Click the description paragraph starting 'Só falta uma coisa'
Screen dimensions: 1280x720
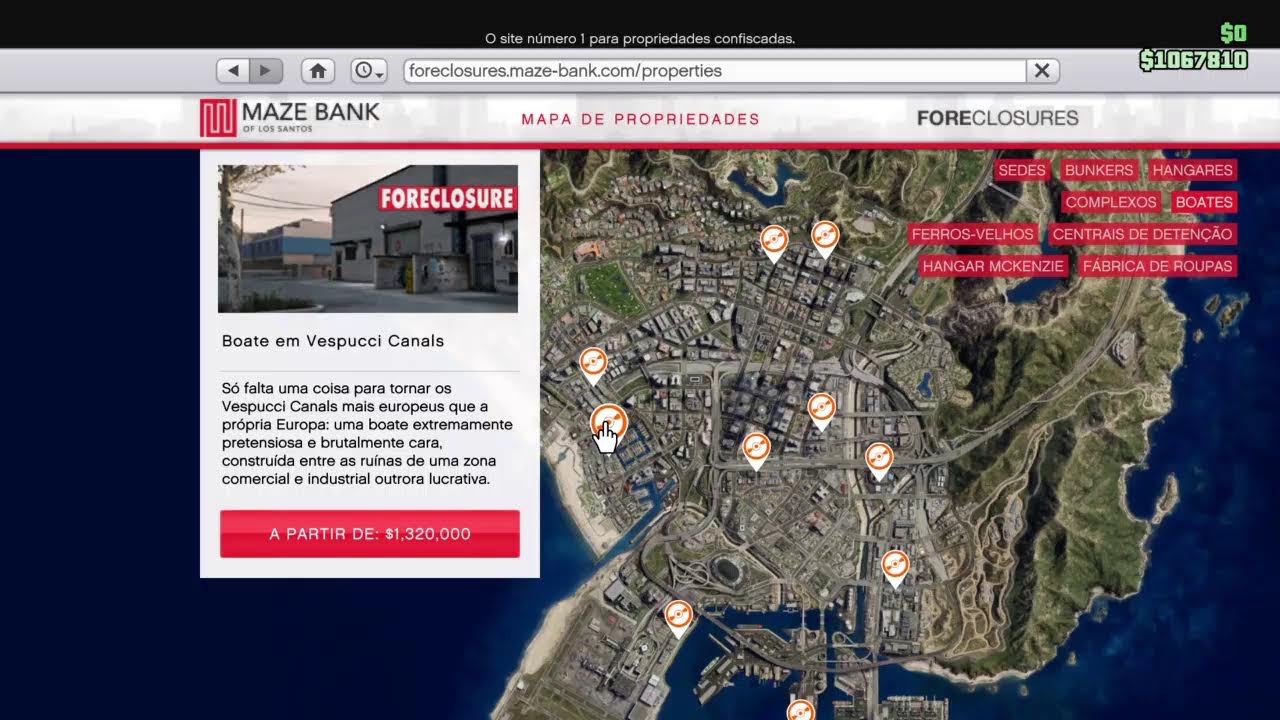[x=367, y=433]
